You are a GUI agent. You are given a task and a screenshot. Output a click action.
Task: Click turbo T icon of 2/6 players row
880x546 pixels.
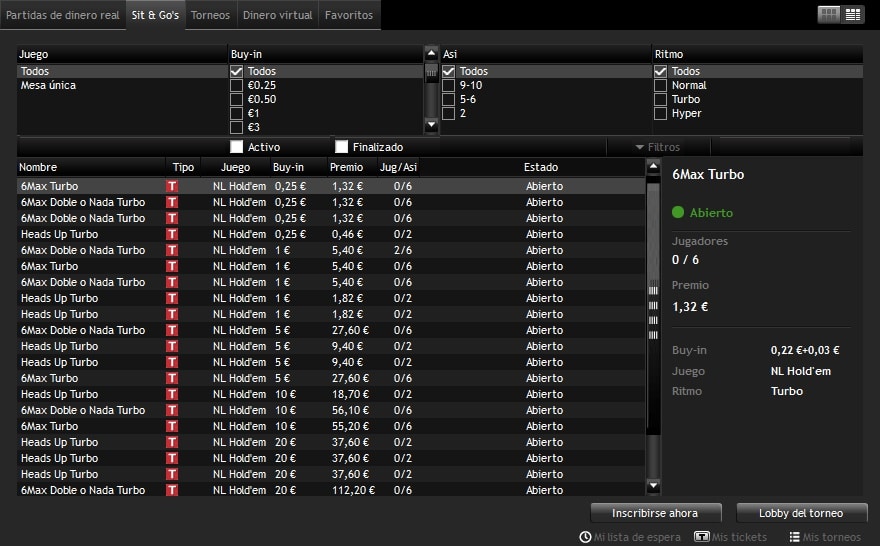(172, 250)
